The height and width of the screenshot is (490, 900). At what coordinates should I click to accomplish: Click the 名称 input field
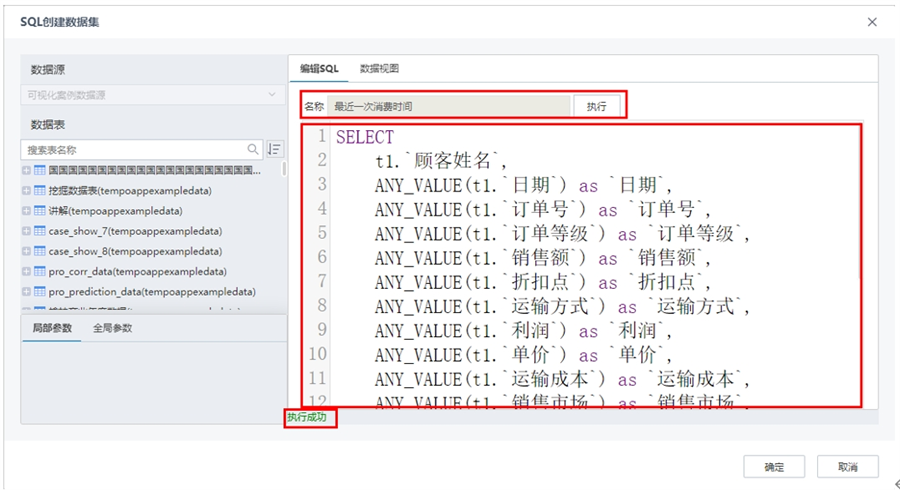[448, 105]
